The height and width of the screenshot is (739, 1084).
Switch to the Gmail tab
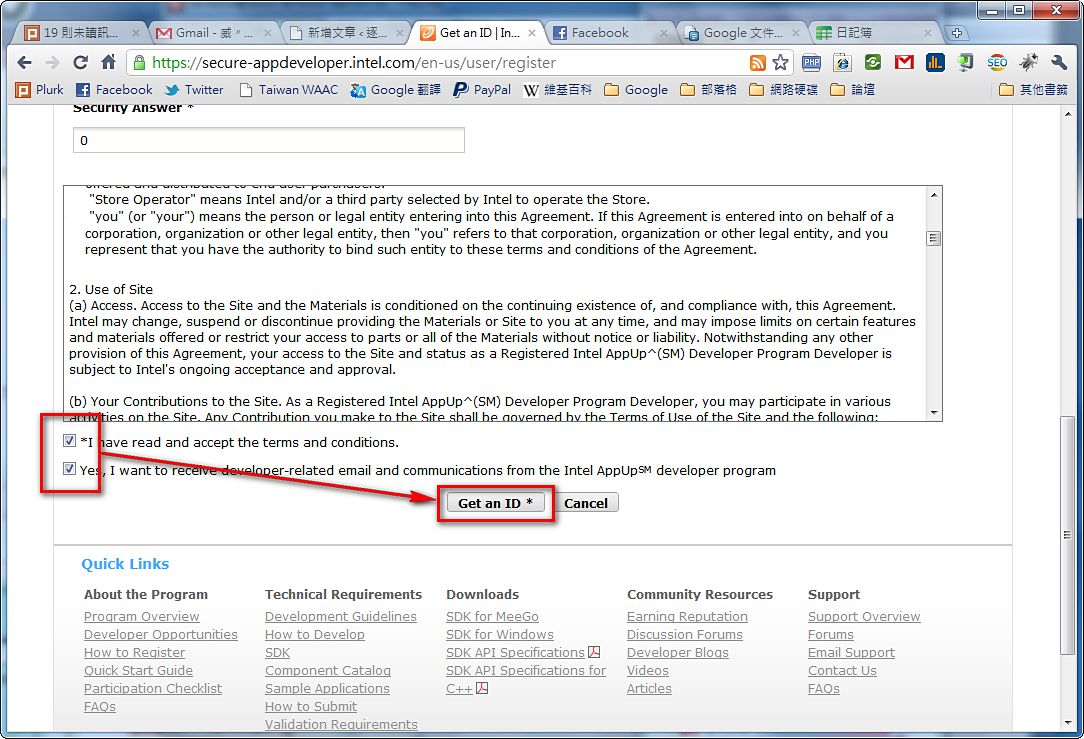pos(214,33)
